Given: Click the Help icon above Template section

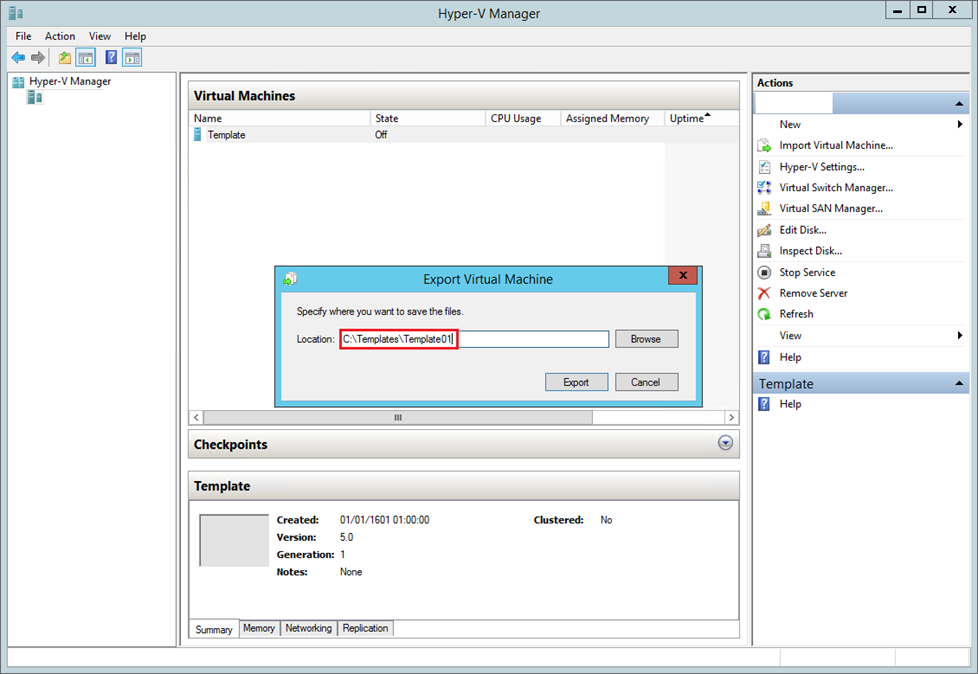Looking at the screenshot, I should [x=764, y=357].
